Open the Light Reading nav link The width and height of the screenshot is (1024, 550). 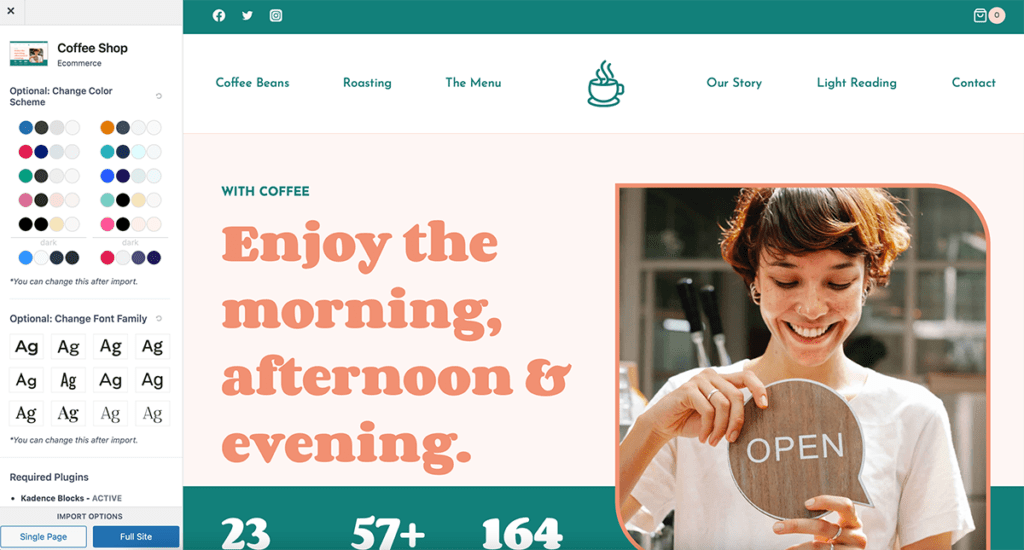point(857,83)
